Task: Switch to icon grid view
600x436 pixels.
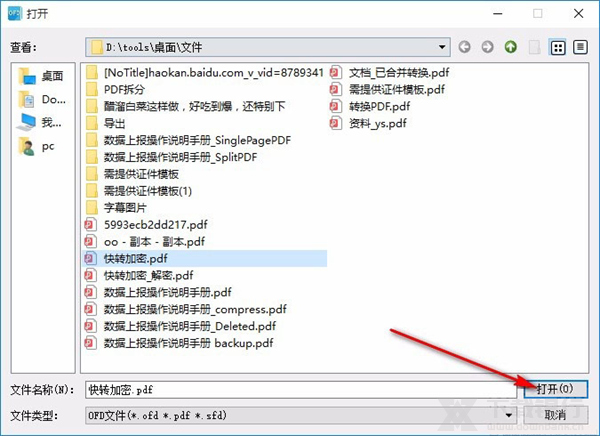Action: pos(558,47)
